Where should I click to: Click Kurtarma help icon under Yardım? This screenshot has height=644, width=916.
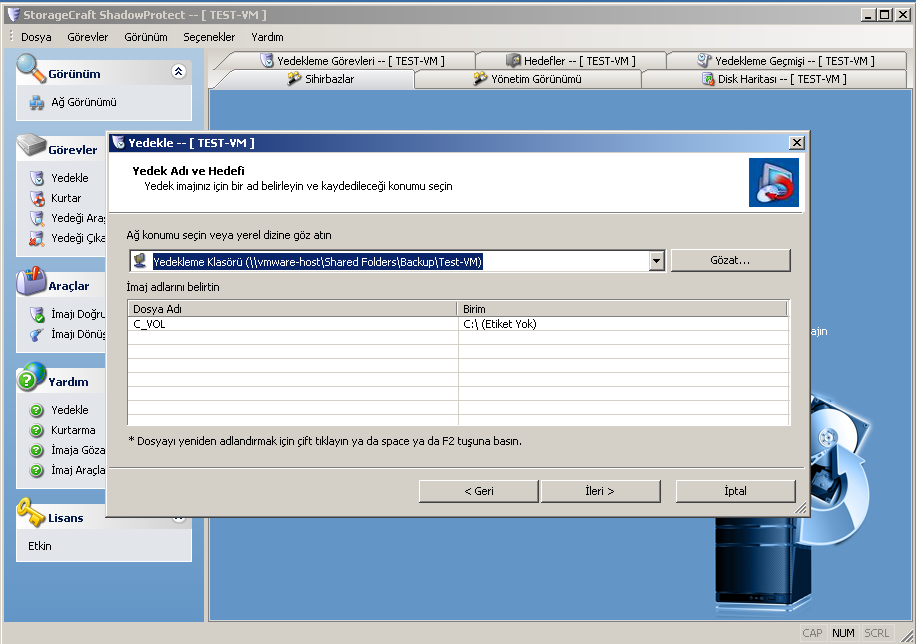pyautogui.click(x=36, y=430)
